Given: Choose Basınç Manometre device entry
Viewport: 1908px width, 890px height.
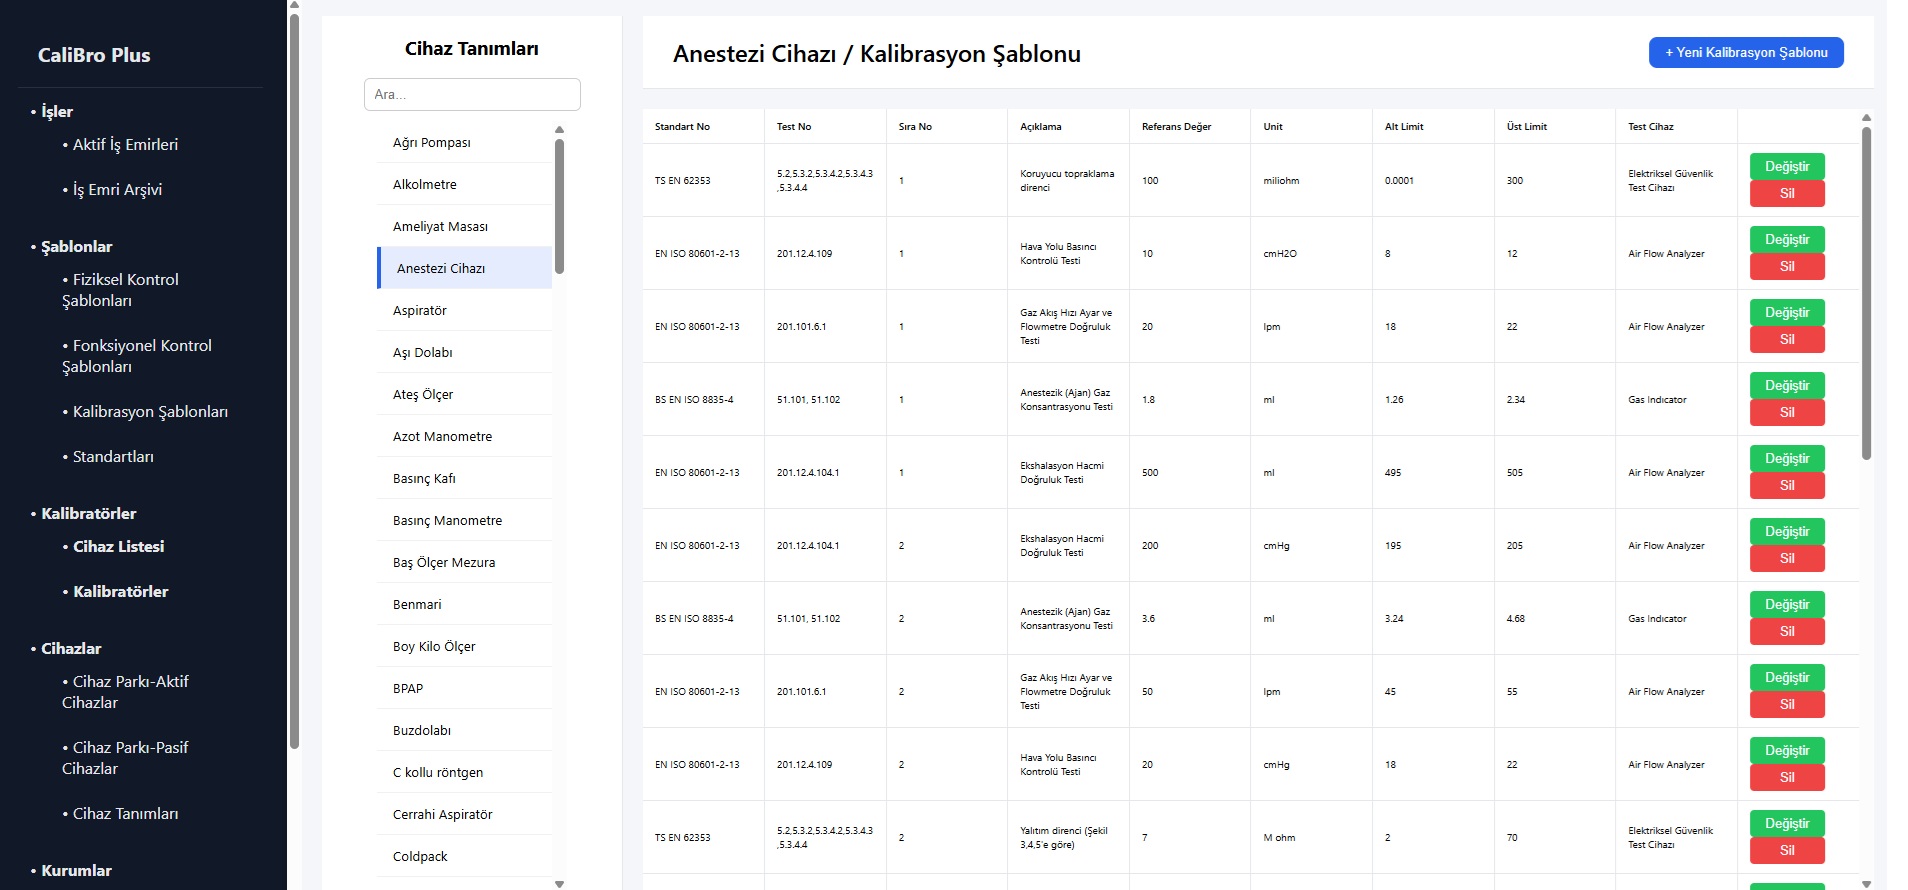Looking at the screenshot, I should [447, 521].
